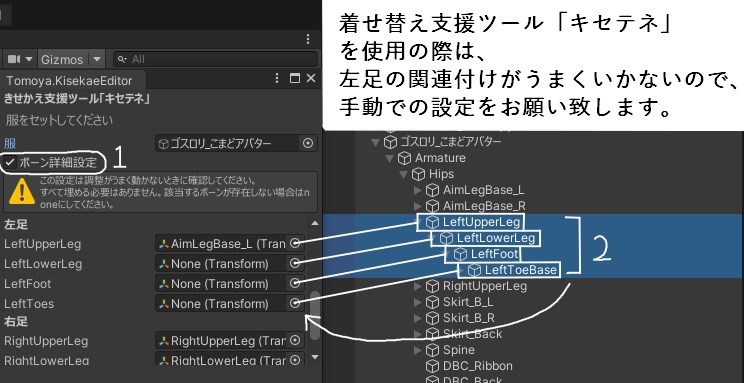Open KisekaeEditor window options menu
The width and height of the screenshot is (744, 383).
278,79
